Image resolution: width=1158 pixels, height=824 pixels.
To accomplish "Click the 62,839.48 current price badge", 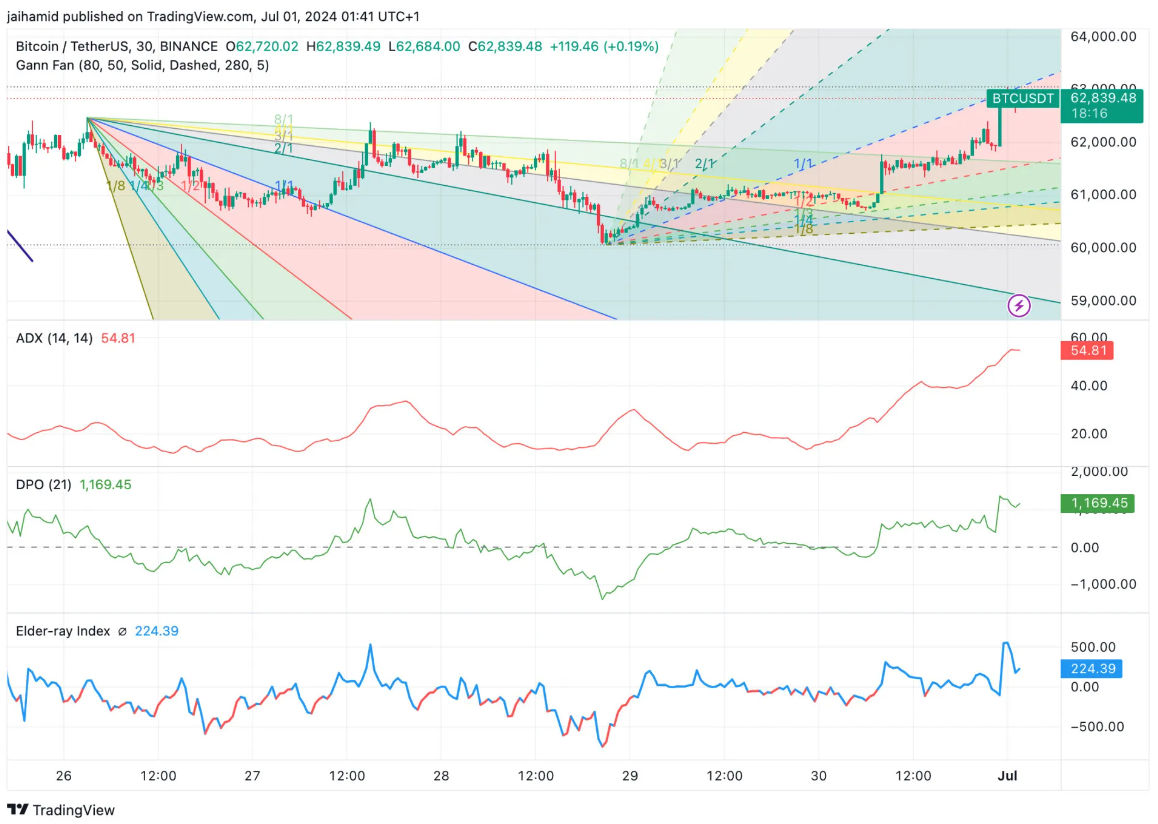I will [x=1103, y=98].
